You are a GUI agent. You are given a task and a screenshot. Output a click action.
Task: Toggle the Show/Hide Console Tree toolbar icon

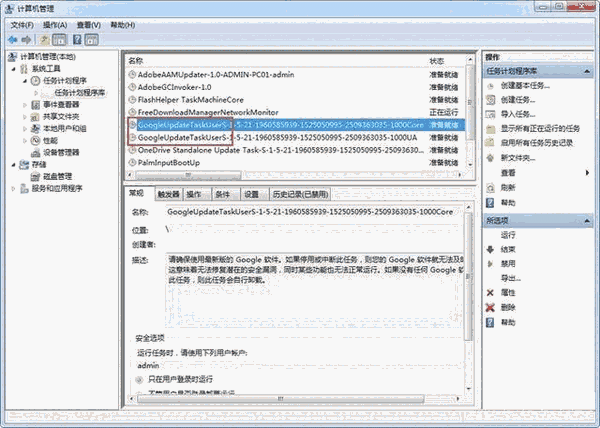[59, 39]
